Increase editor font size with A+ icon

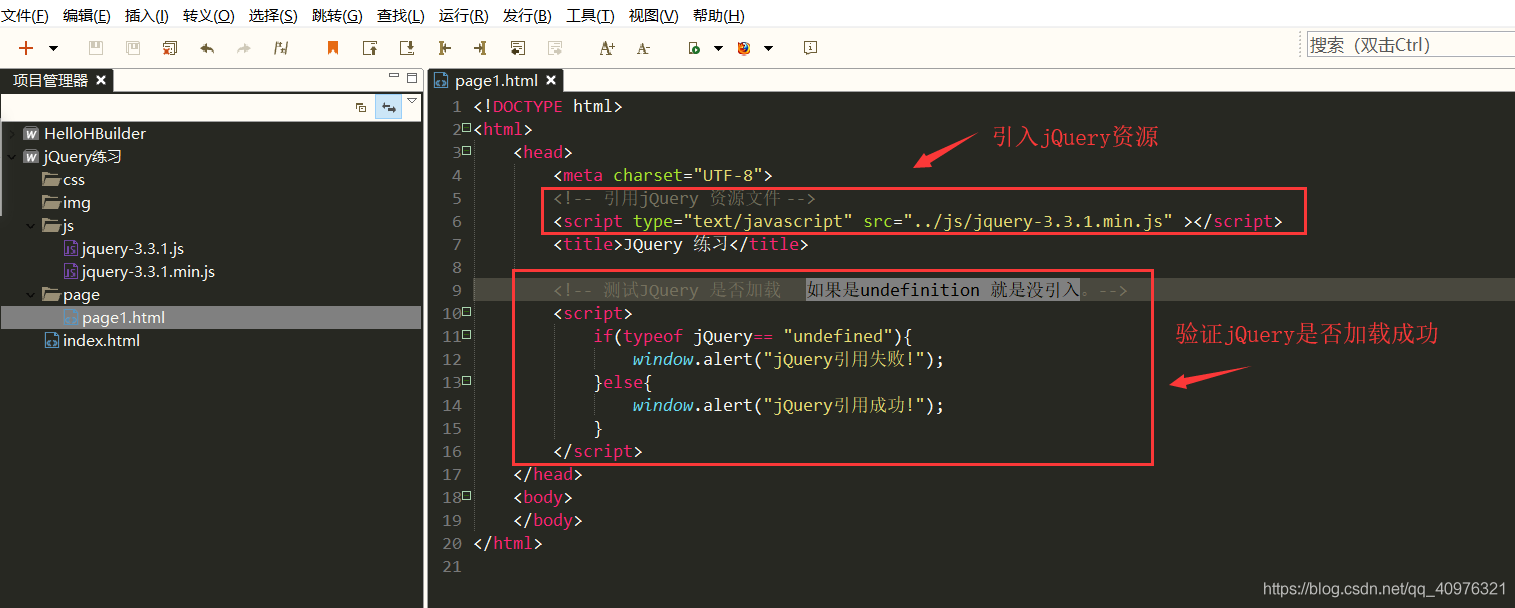pyautogui.click(x=605, y=47)
